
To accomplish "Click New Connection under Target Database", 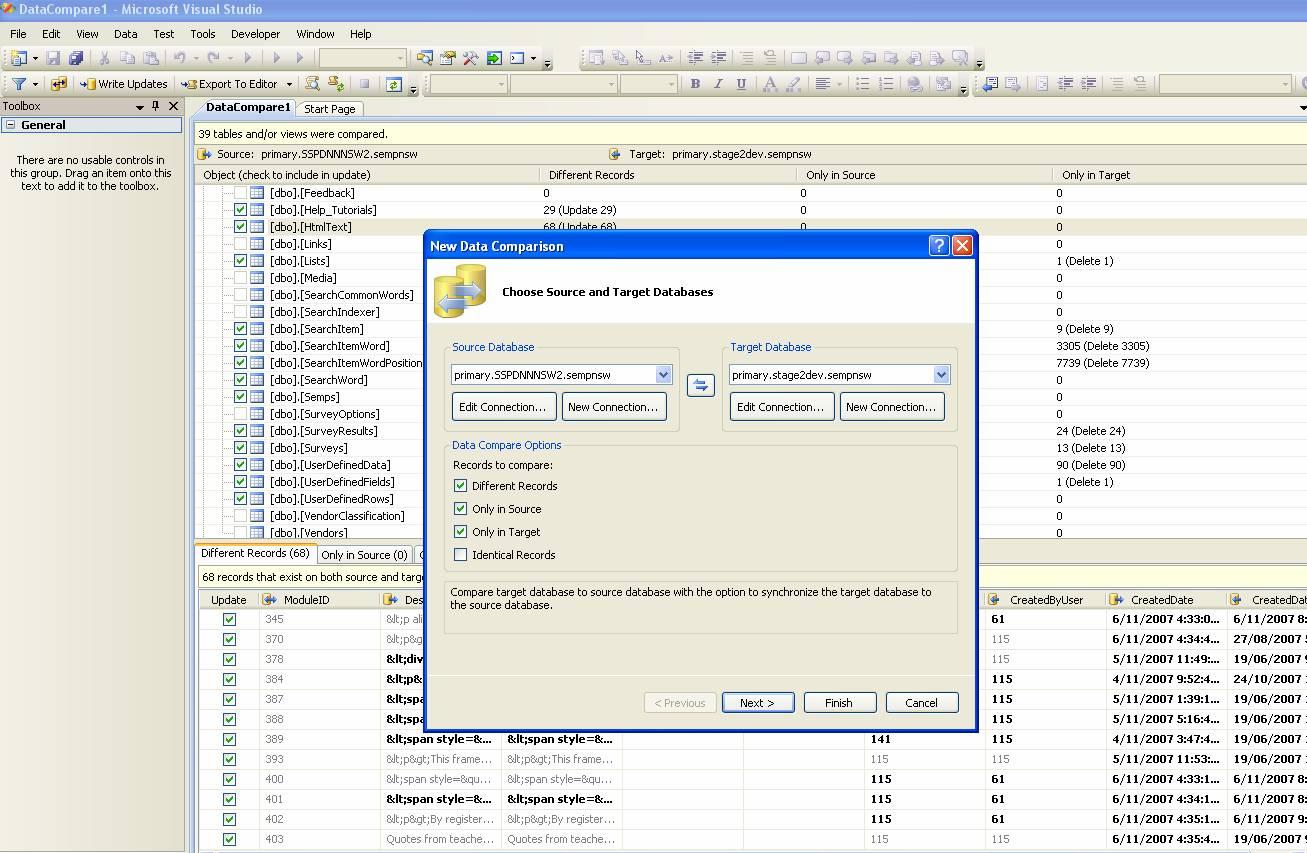I will 891,406.
